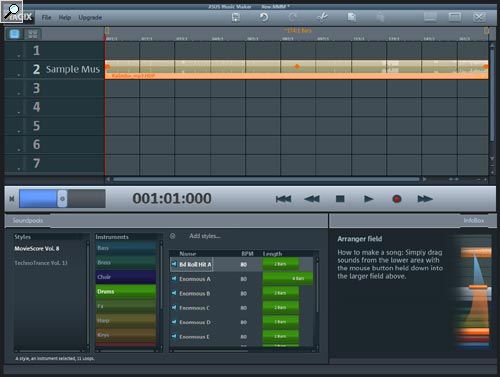Viewport: 500px width, 377px height.
Task: Select the Brass instrument
Action: [x=126, y=263]
